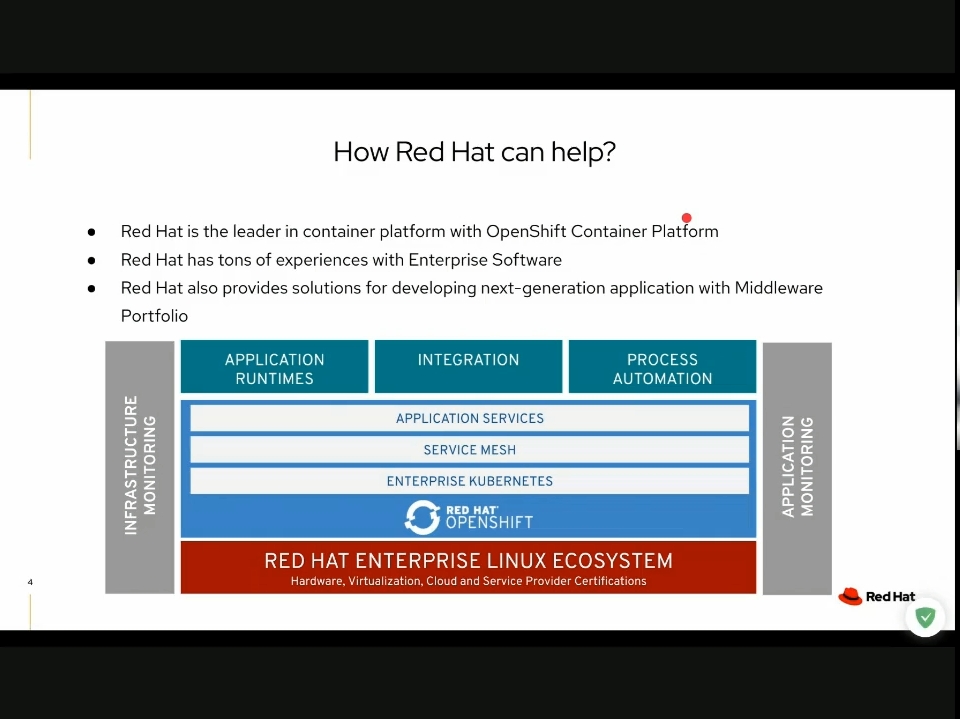The width and height of the screenshot is (960, 719).
Task: Click the page number 4 in the corner
Action: (x=30, y=581)
